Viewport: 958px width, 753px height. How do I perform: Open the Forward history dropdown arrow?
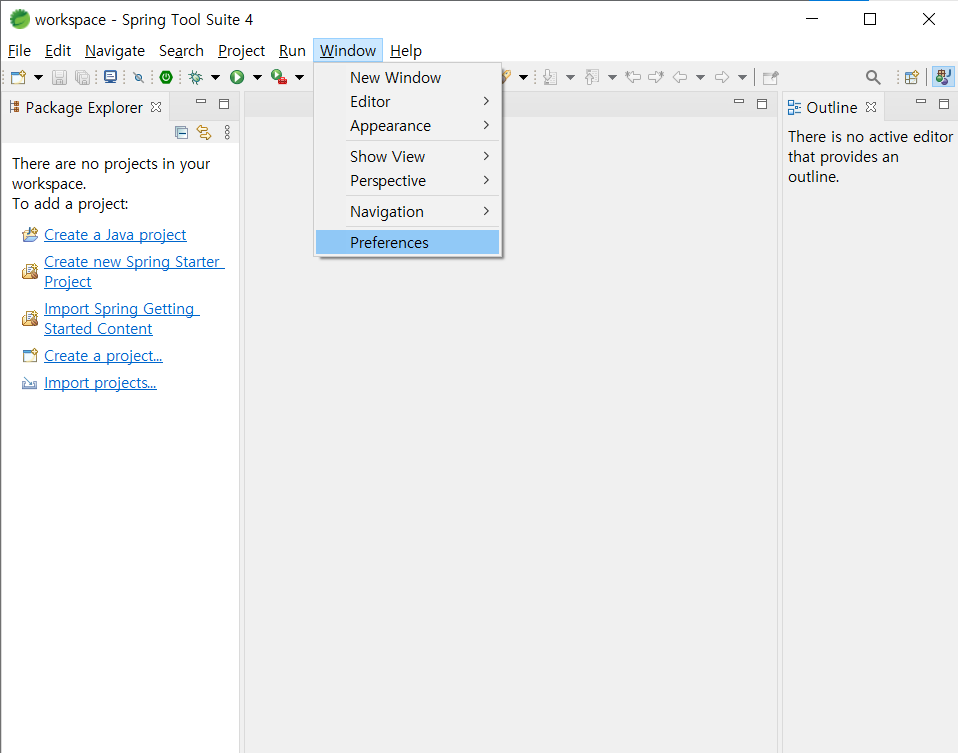742,77
